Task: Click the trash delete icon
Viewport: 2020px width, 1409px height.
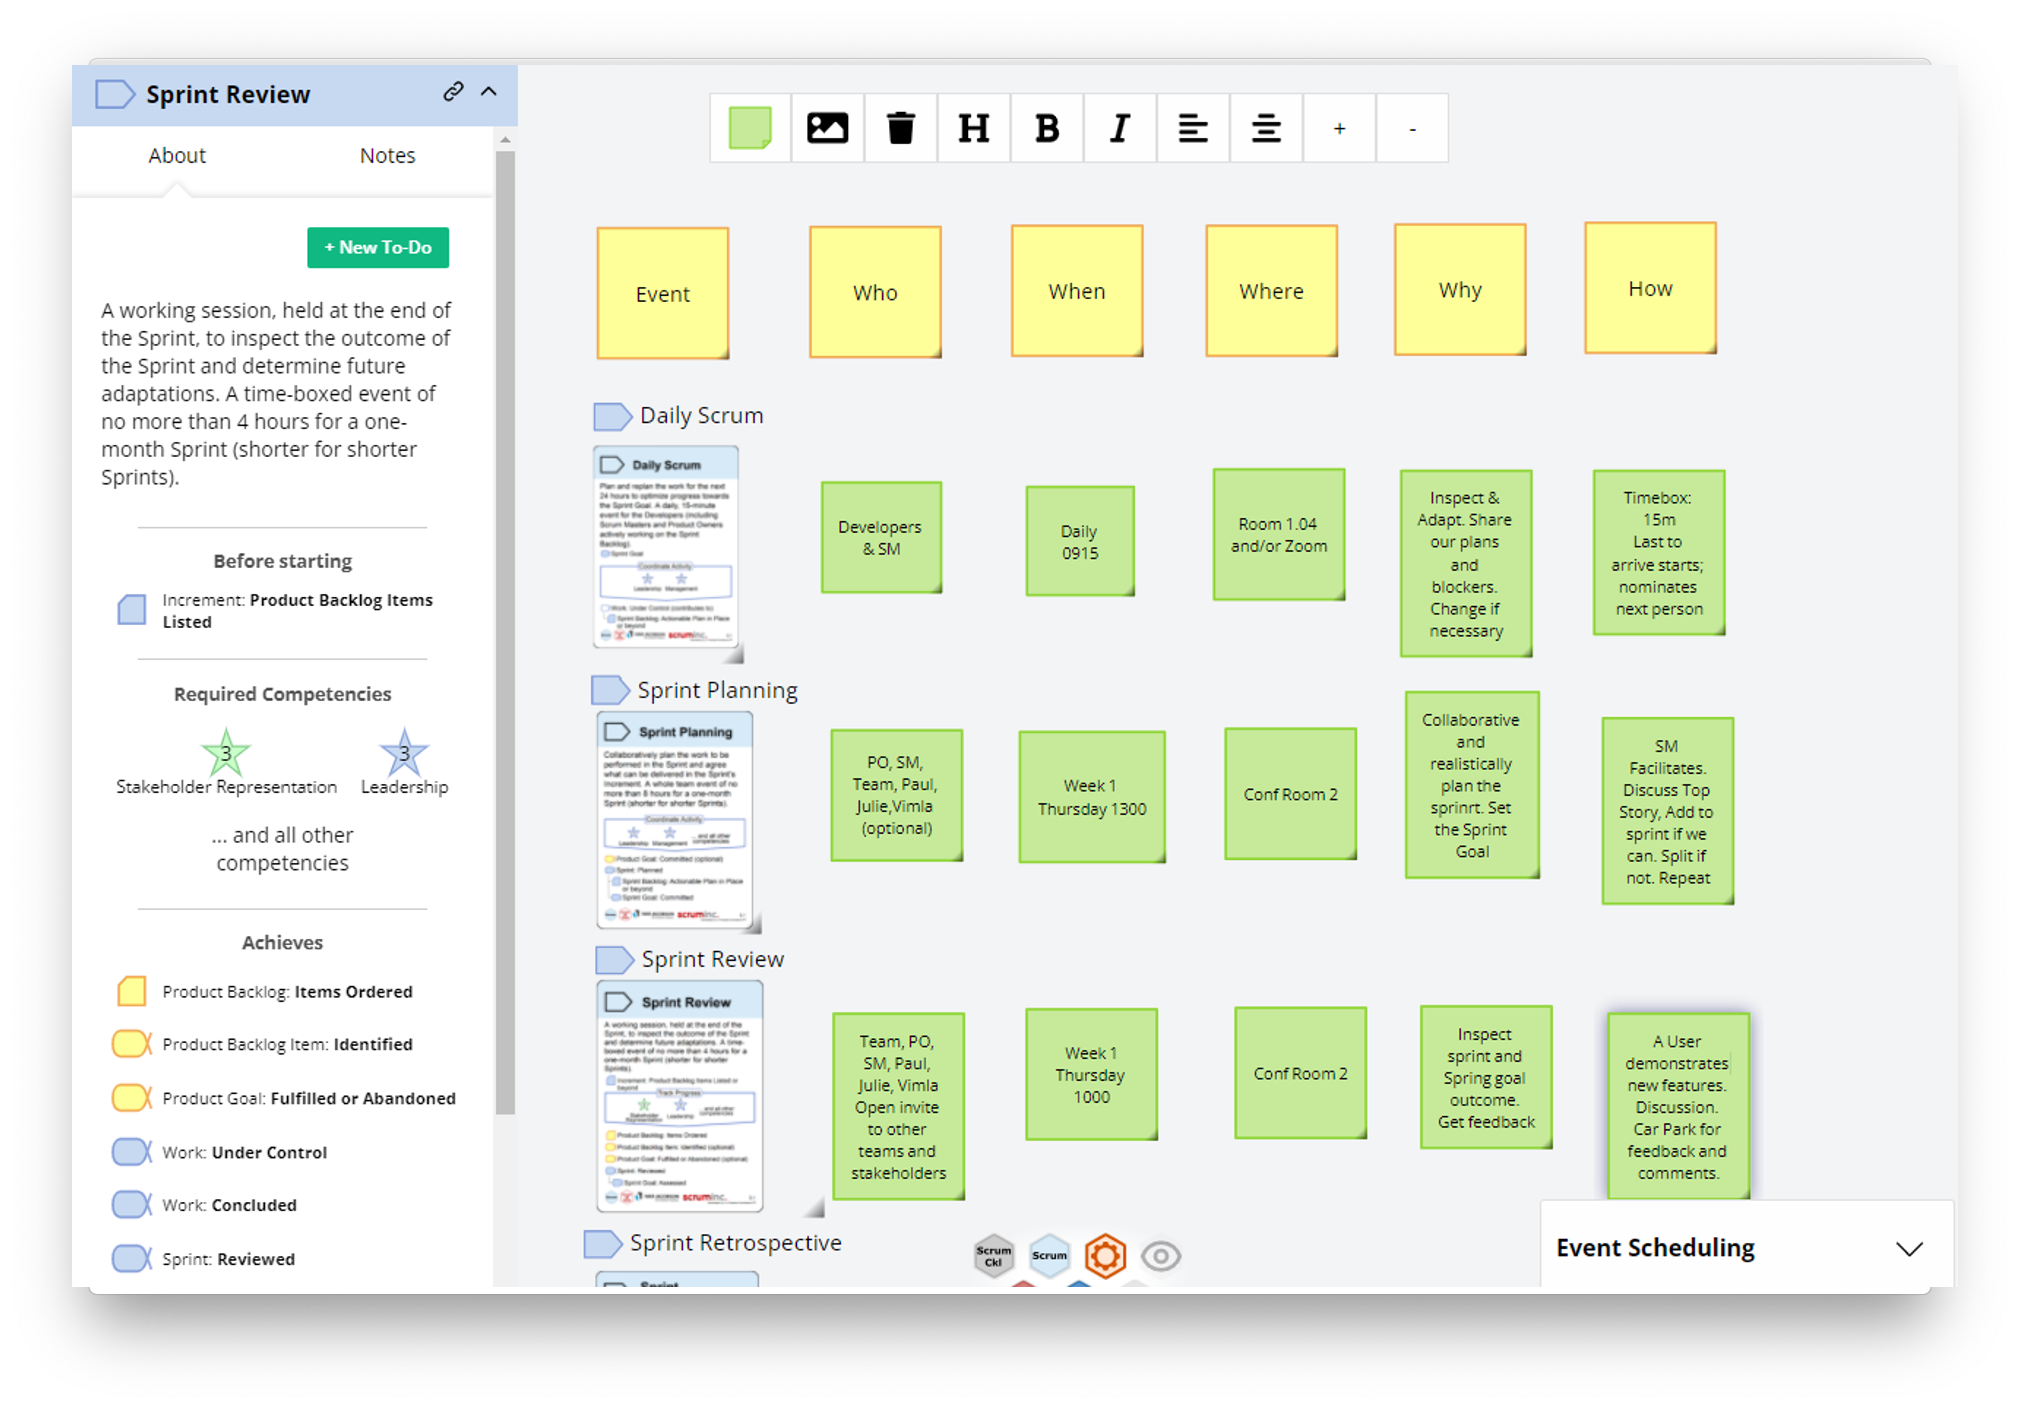Action: pyautogui.click(x=900, y=127)
